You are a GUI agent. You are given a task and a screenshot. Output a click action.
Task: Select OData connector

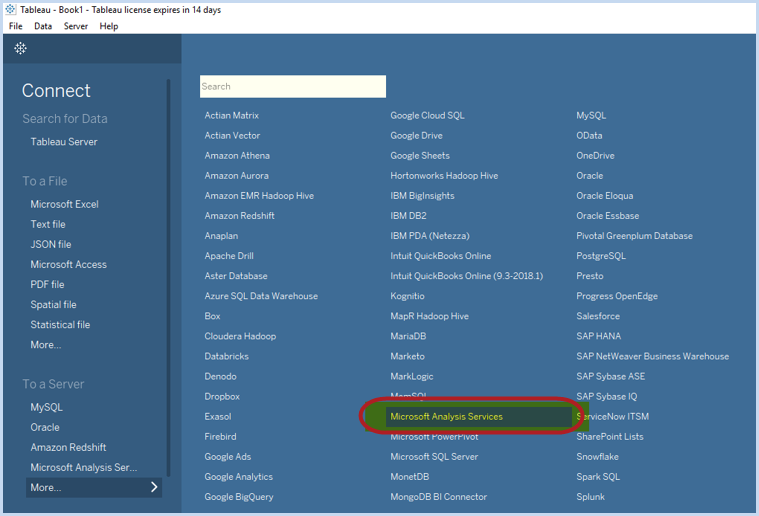(x=589, y=136)
